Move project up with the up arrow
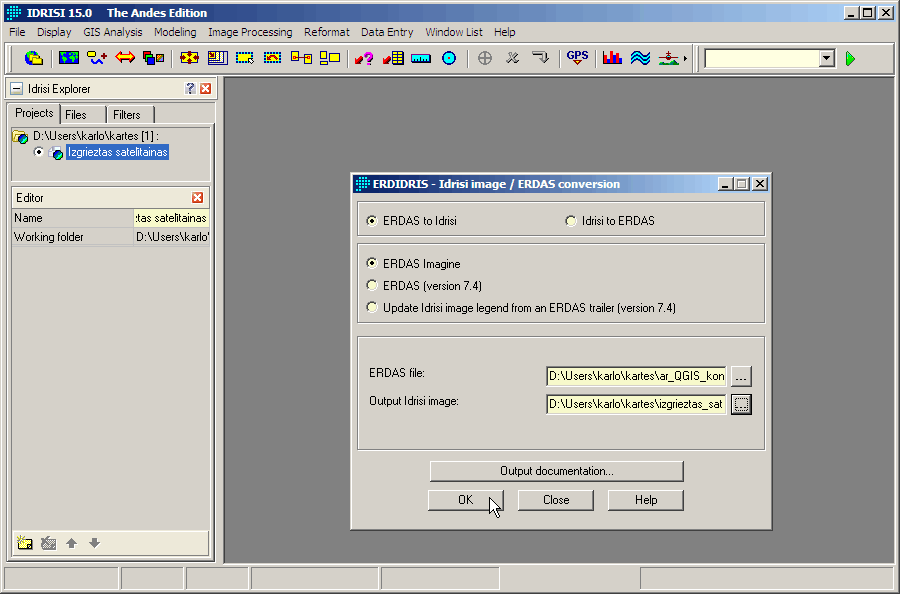 (71, 543)
